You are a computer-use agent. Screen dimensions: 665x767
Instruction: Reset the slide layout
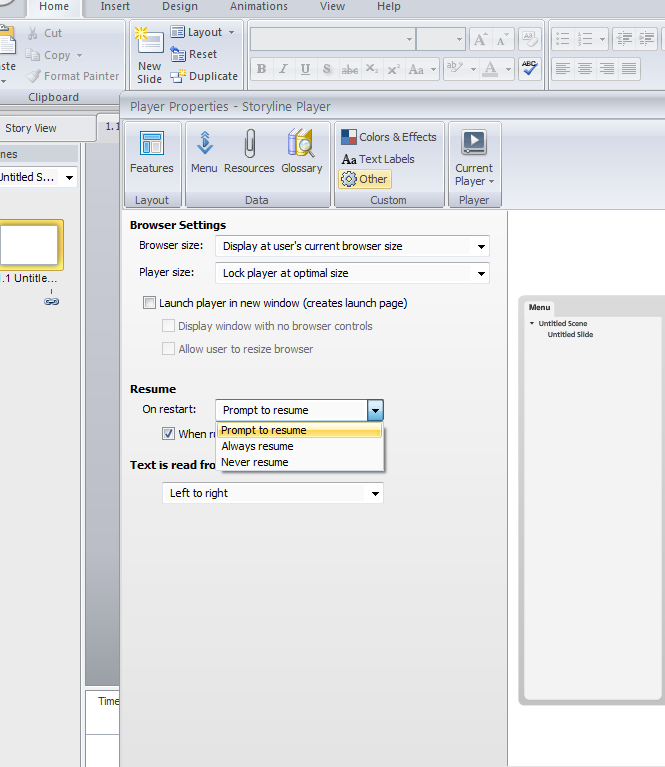193,54
